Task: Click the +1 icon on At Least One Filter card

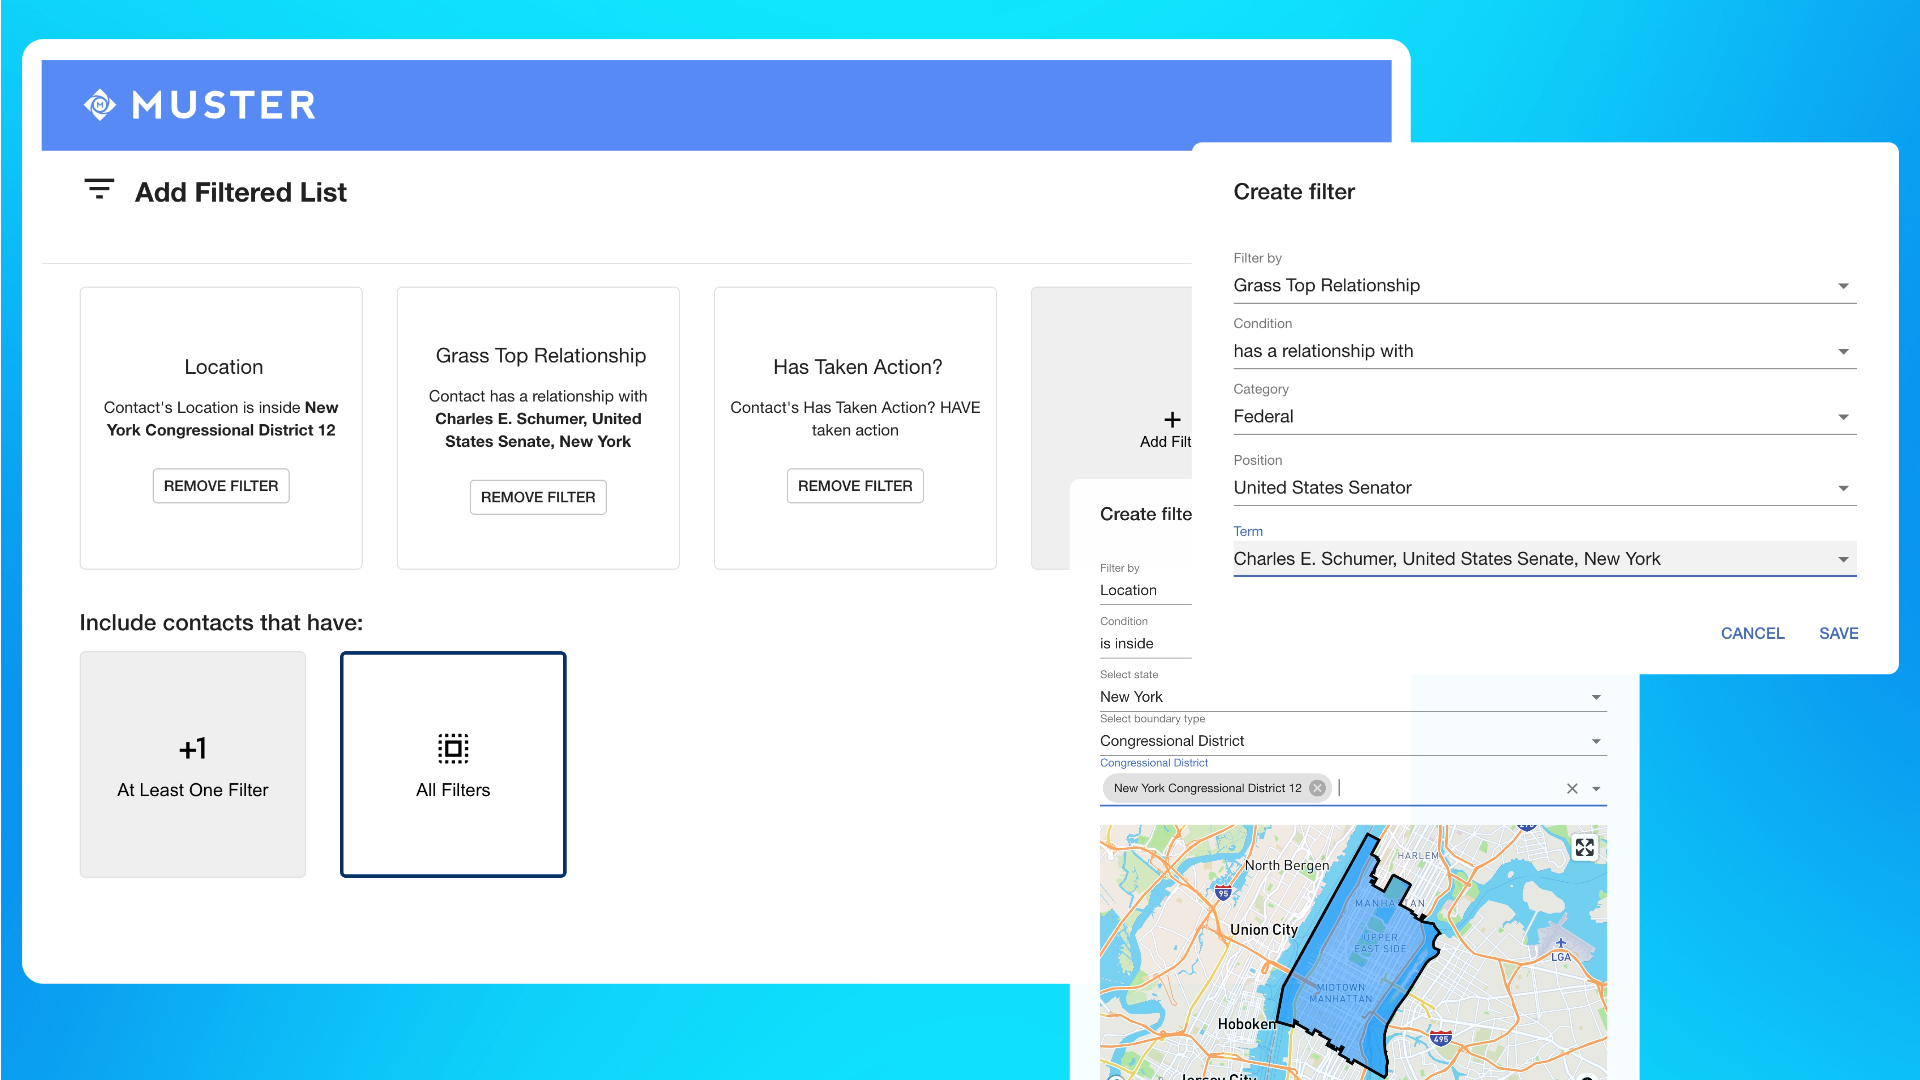Action: pyautogui.click(x=192, y=748)
